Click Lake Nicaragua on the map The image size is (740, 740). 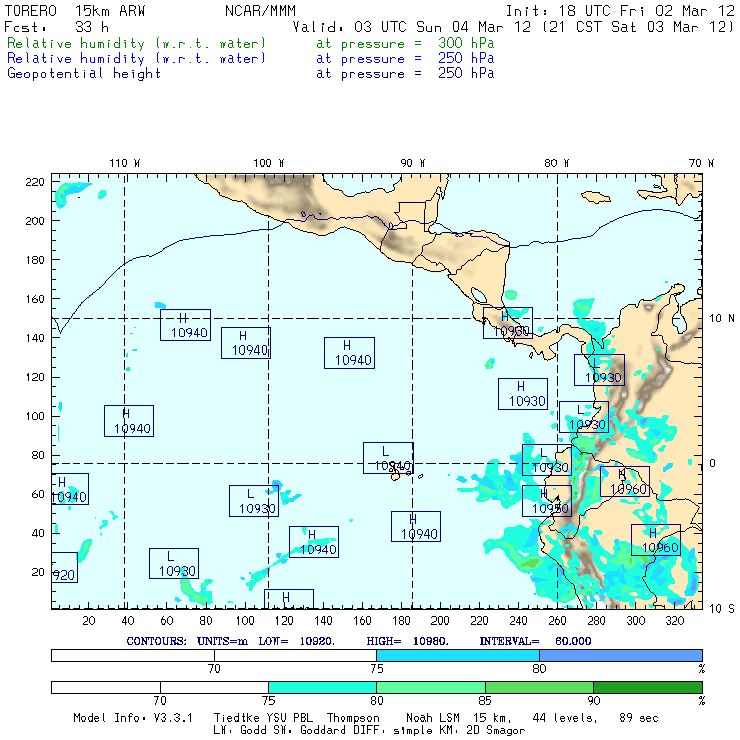coord(479,295)
